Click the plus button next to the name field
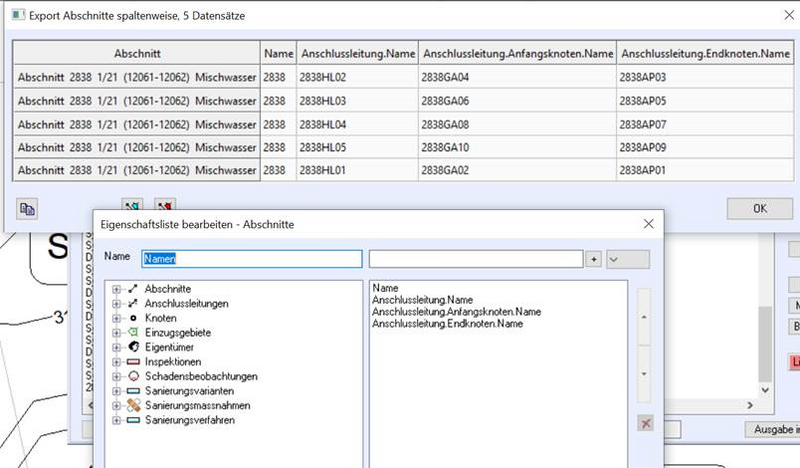Image resolution: width=800 pixels, height=468 pixels. coord(593,259)
